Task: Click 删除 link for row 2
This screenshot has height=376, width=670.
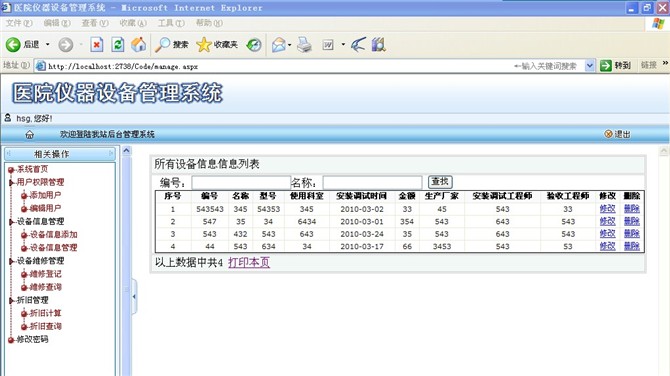Action: 632,221
